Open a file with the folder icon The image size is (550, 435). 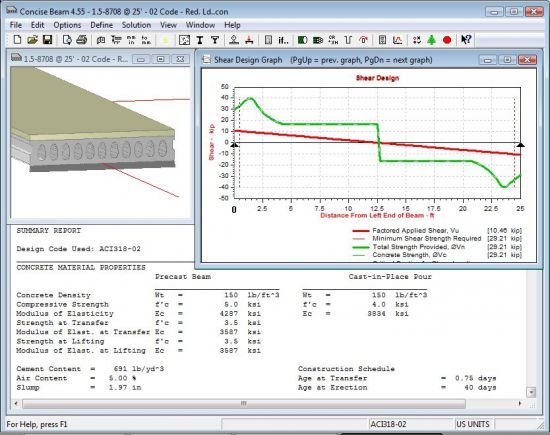[x=32, y=40]
